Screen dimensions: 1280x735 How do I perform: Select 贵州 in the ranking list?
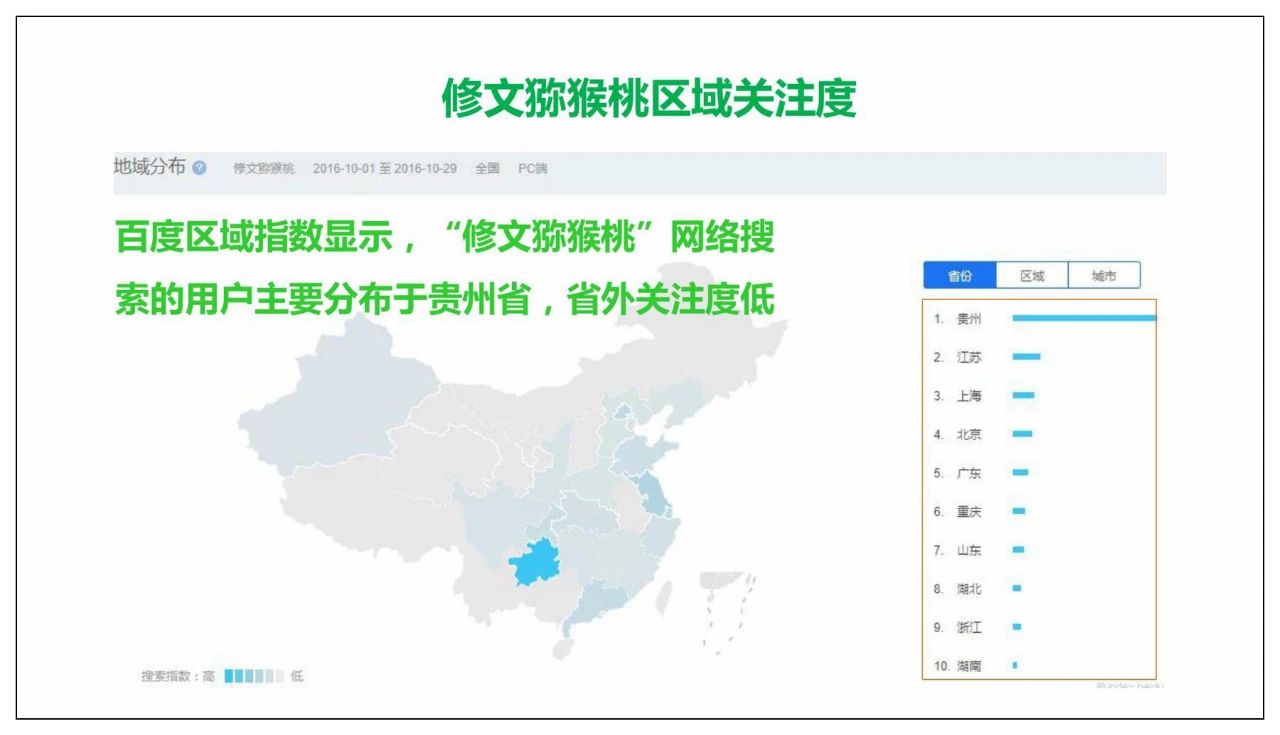click(969, 319)
